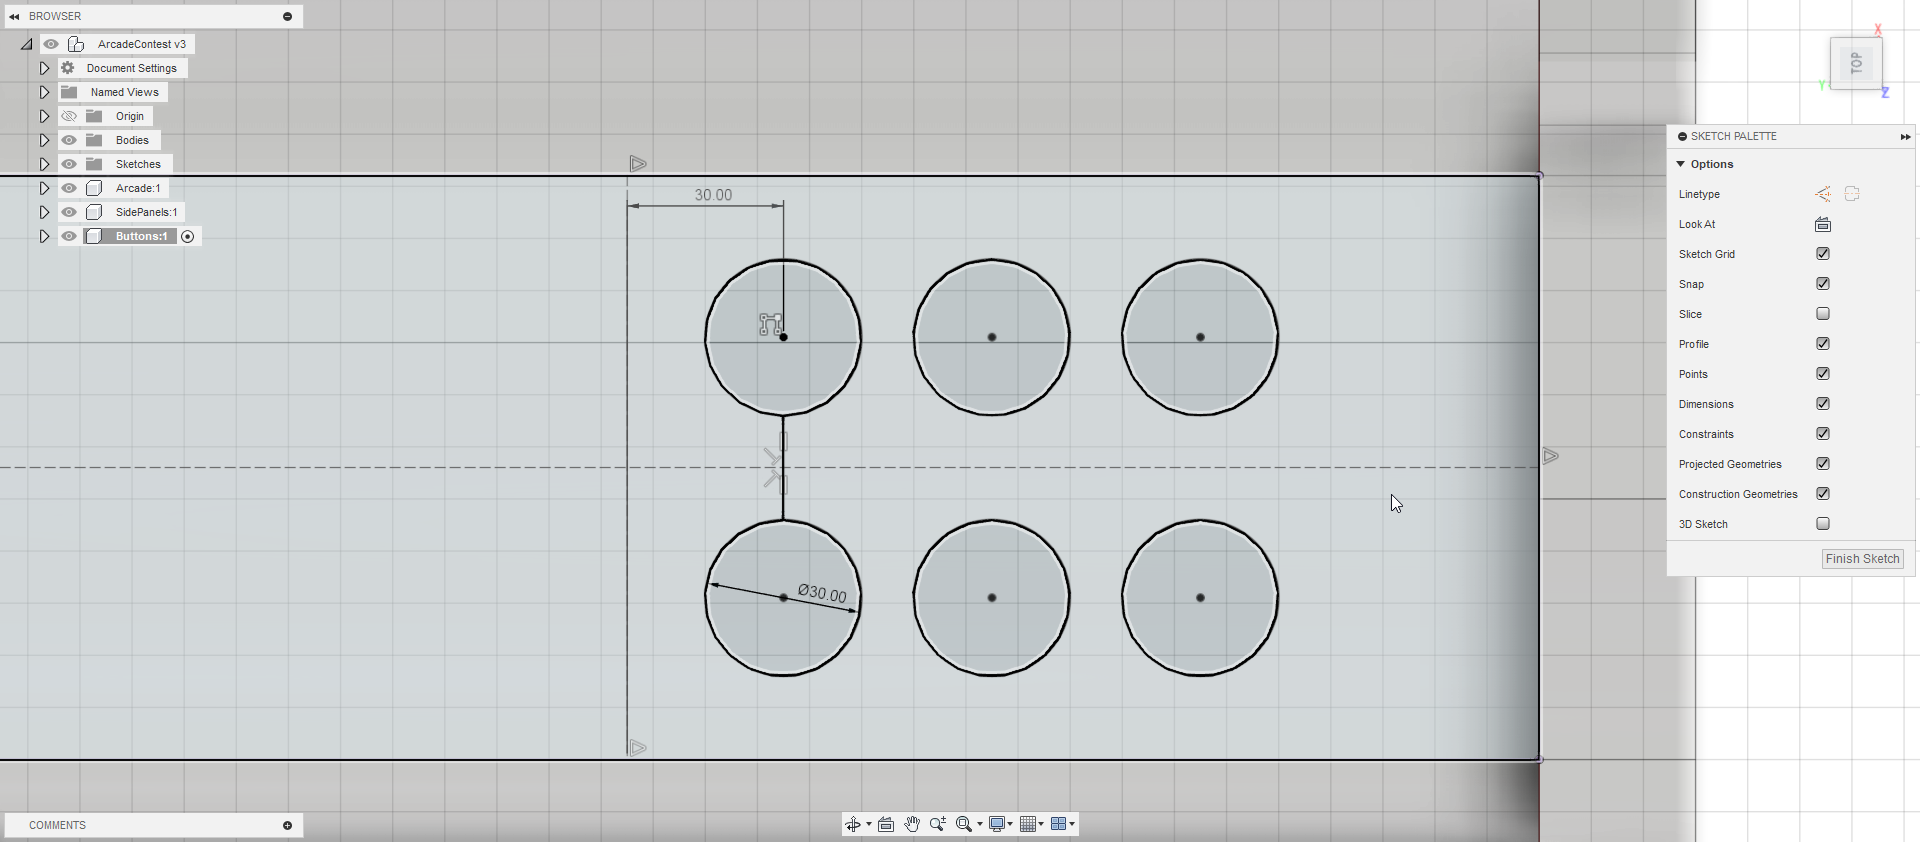Uncheck the Sketch Grid checkbox

pos(1823,254)
